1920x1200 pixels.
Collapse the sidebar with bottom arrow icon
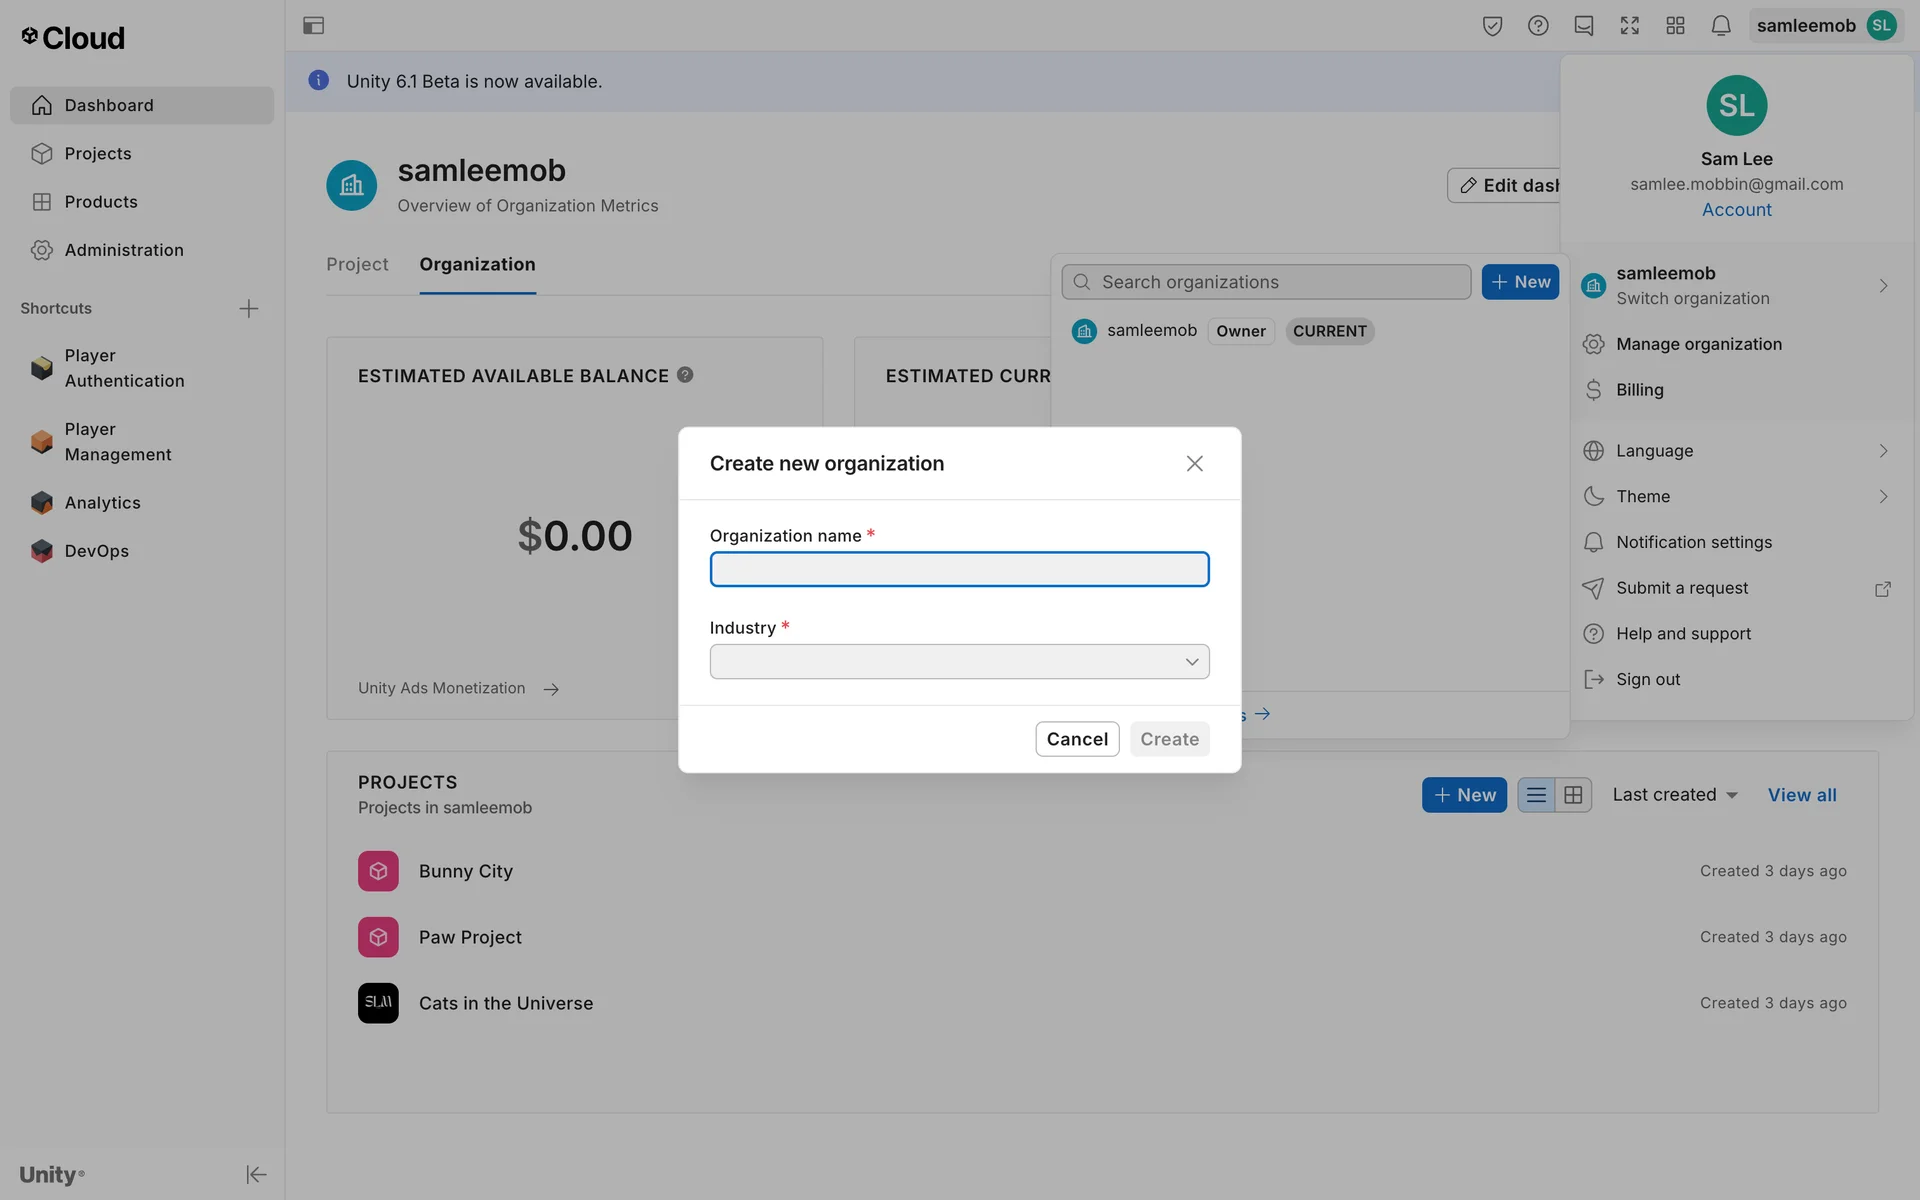(x=255, y=1174)
